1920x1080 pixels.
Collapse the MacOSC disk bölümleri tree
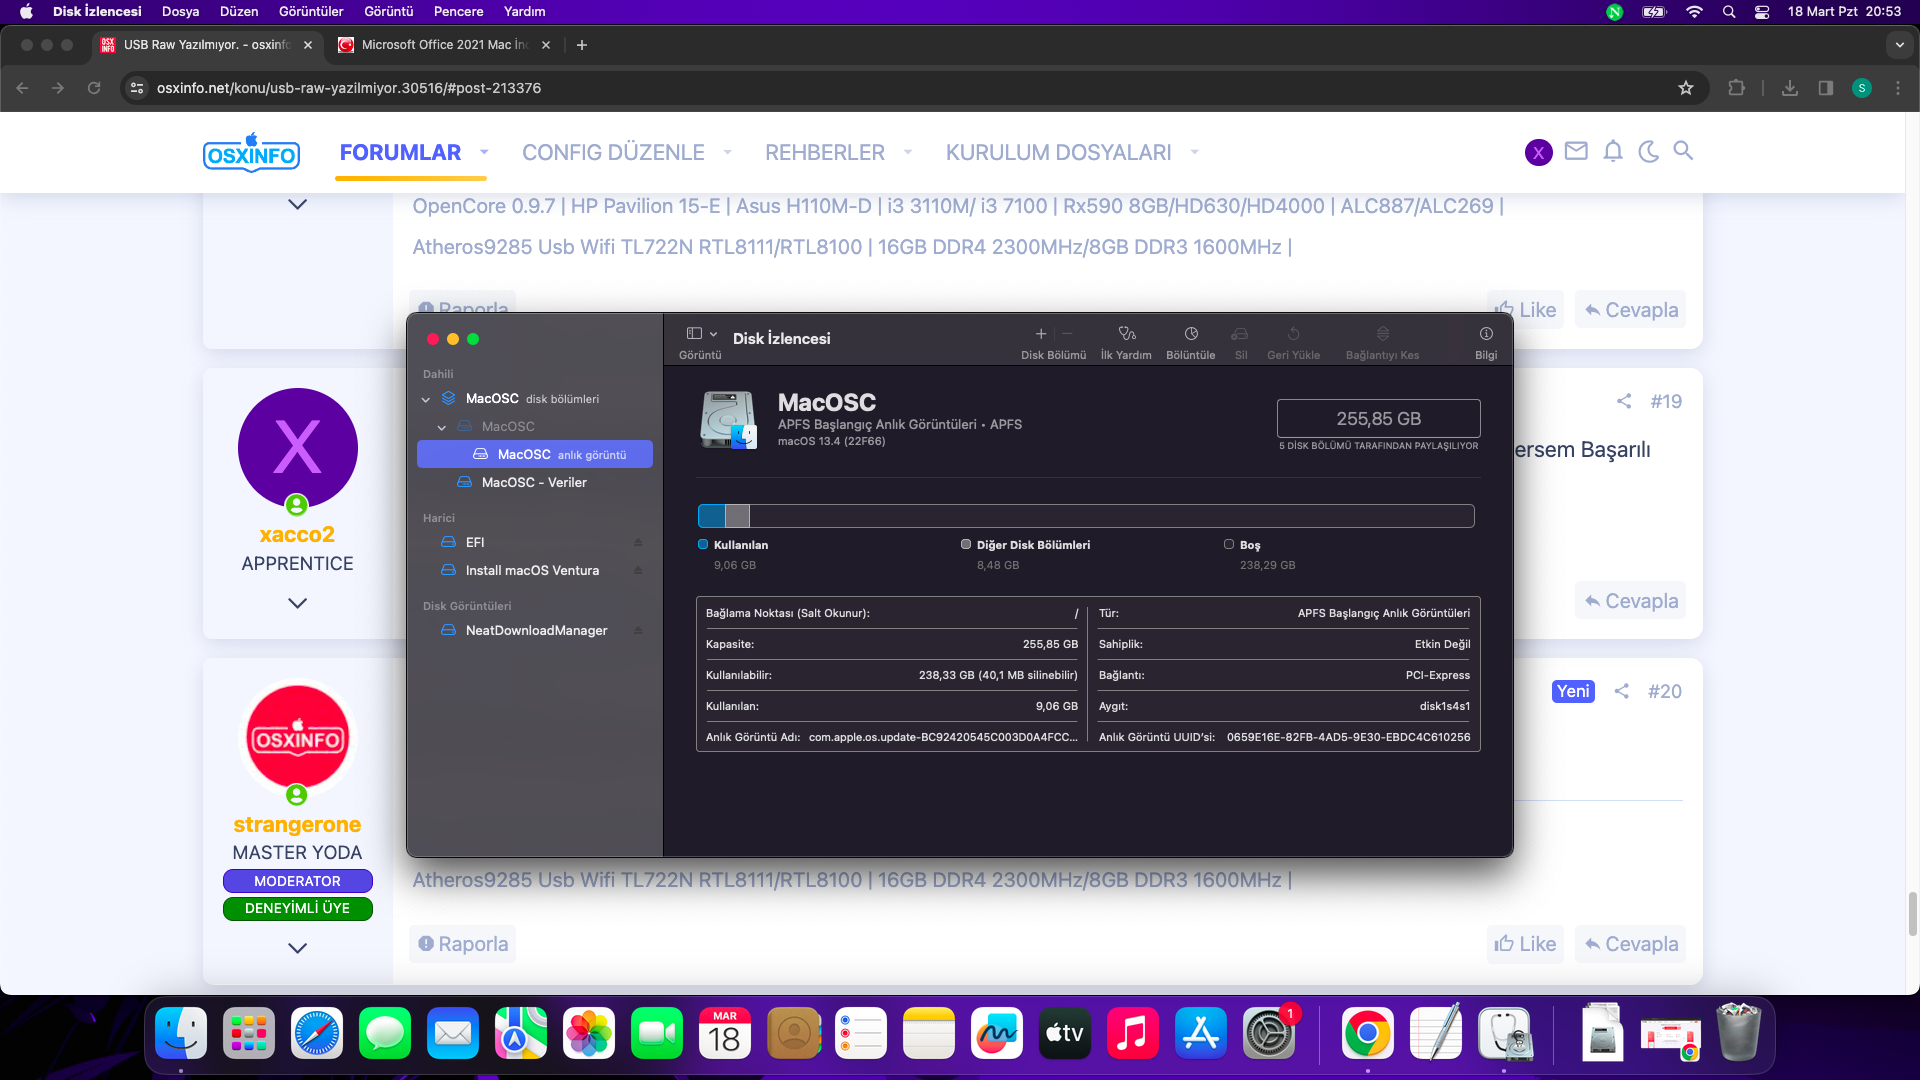426,399
